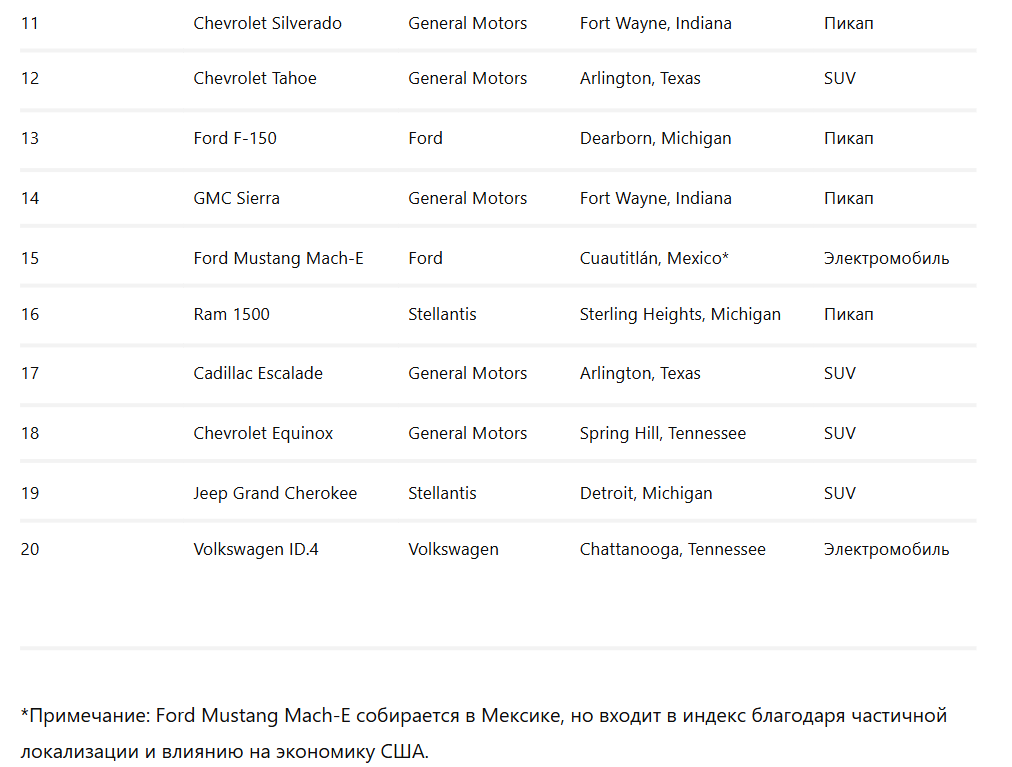Select Detroit, Michigan plant cell
This screenshot has height=767, width=1012.
pos(645,493)
